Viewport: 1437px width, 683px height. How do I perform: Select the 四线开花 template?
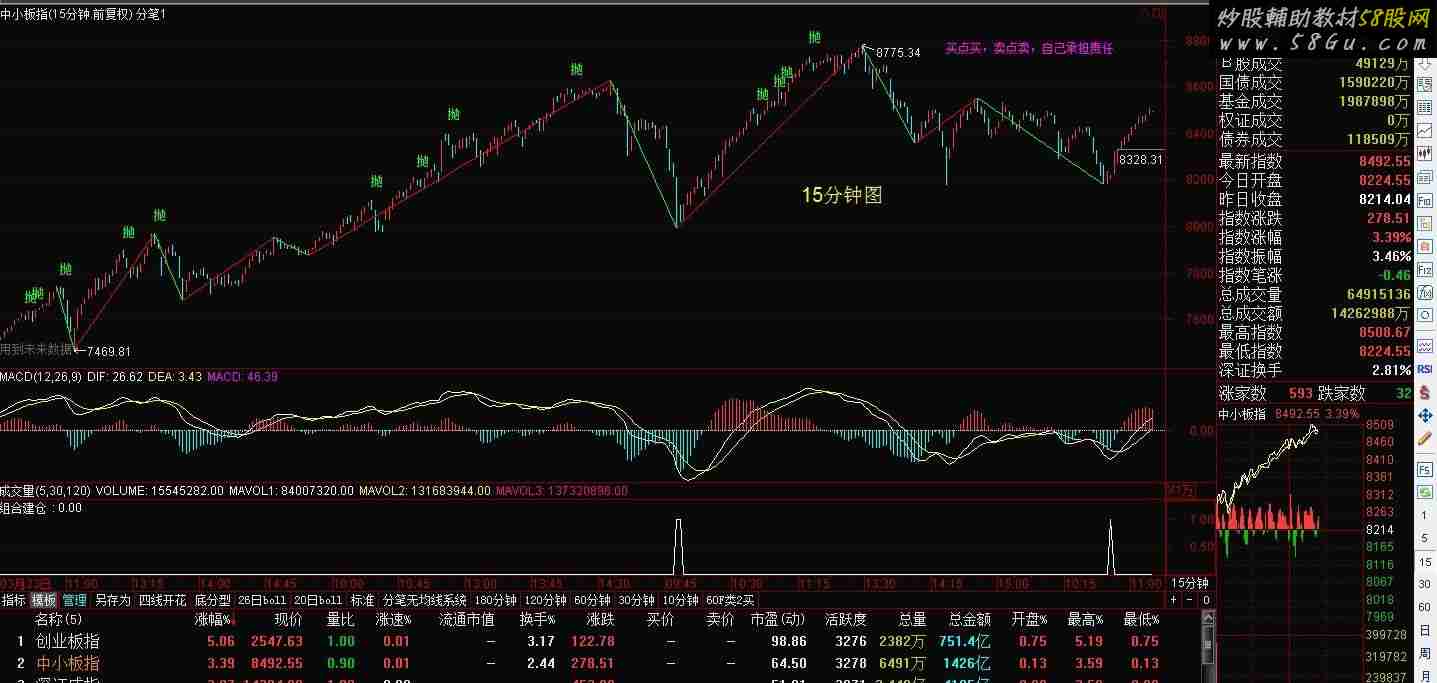coord(162,600)
